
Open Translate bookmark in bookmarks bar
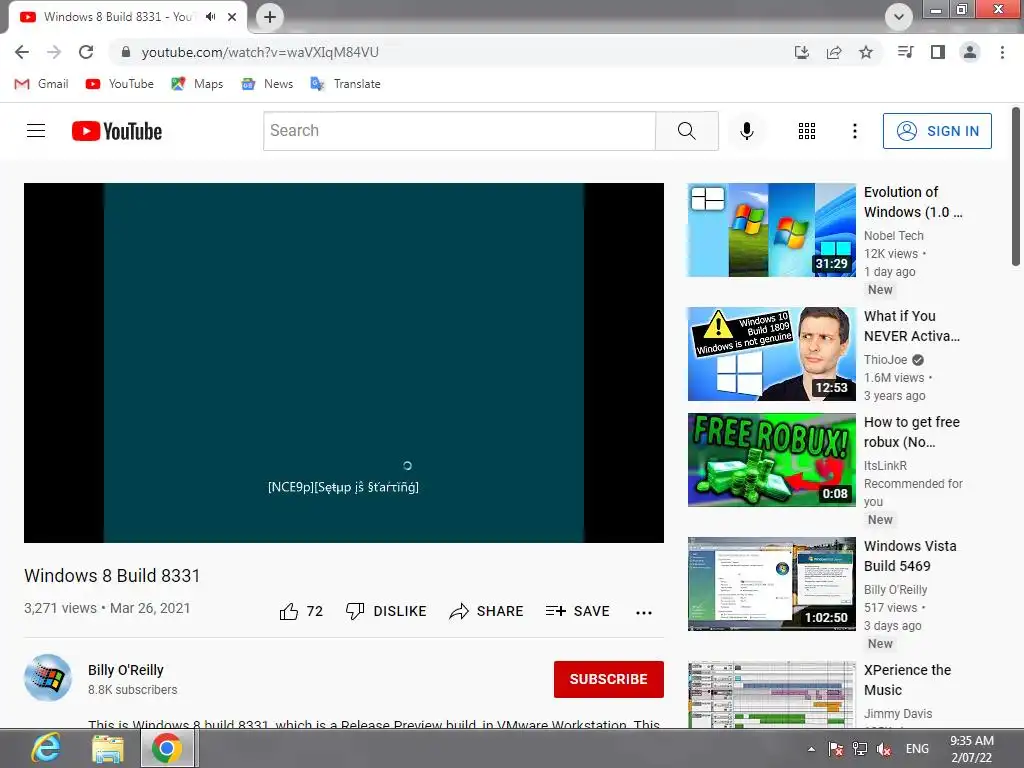point(346,84)
